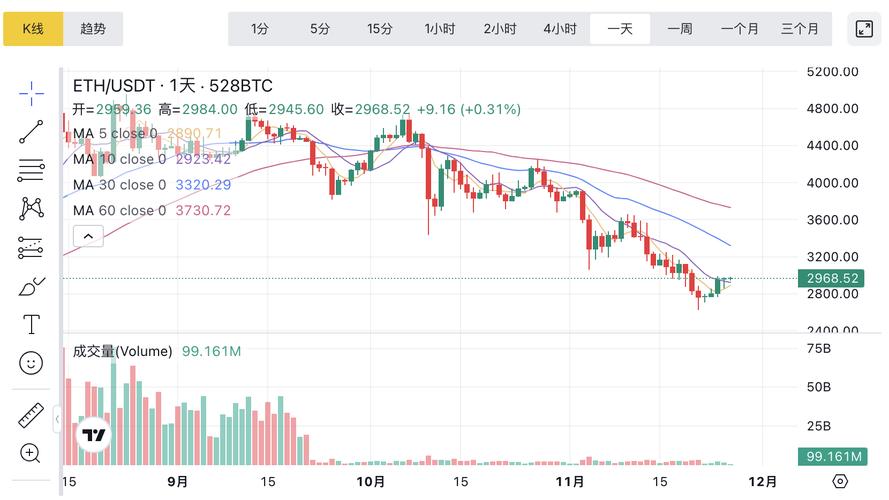Select the 一周 weekly timeframe

pos(680,29)
